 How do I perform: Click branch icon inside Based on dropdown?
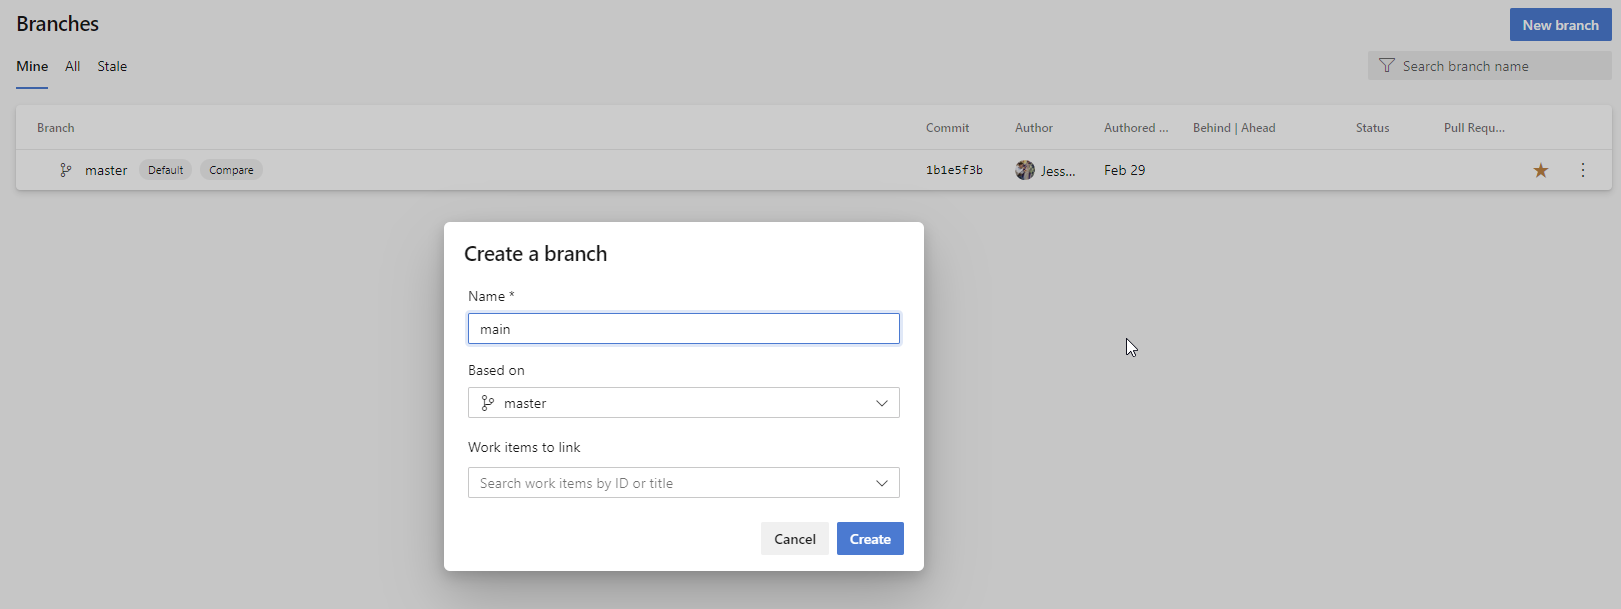(x=488, y=403)
